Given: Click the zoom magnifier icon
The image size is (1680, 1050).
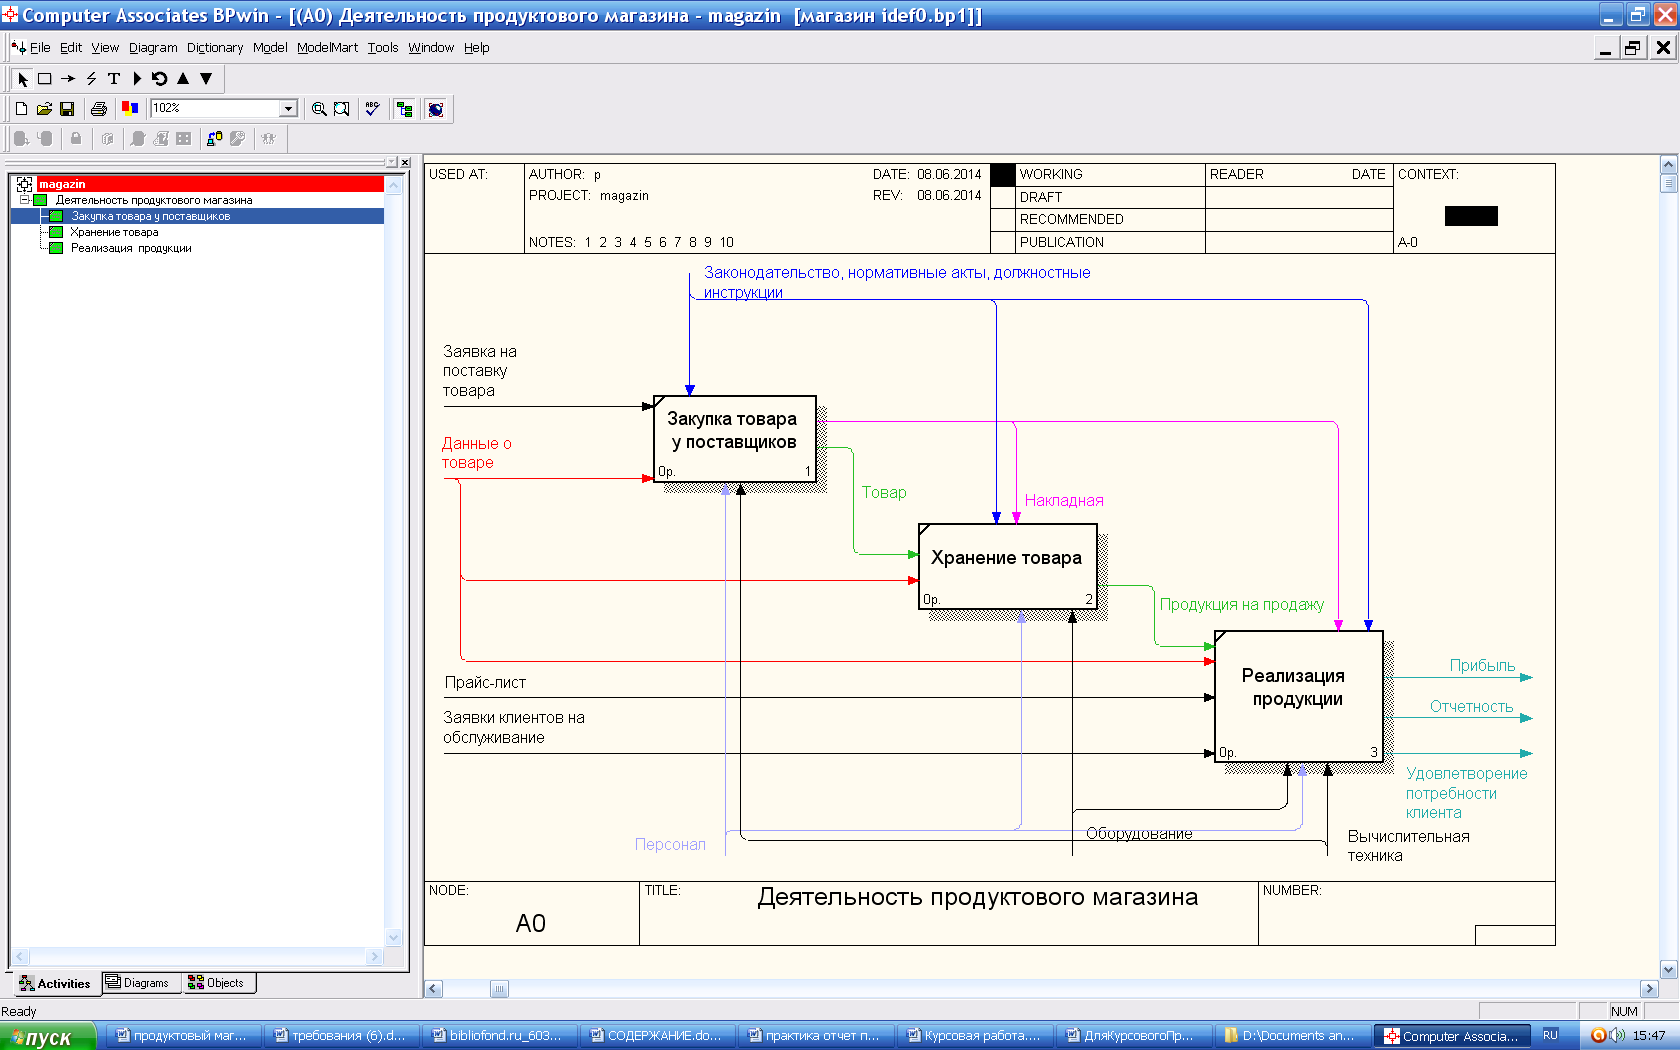Looking at the screenshot, I should click(x=319, y=109).
